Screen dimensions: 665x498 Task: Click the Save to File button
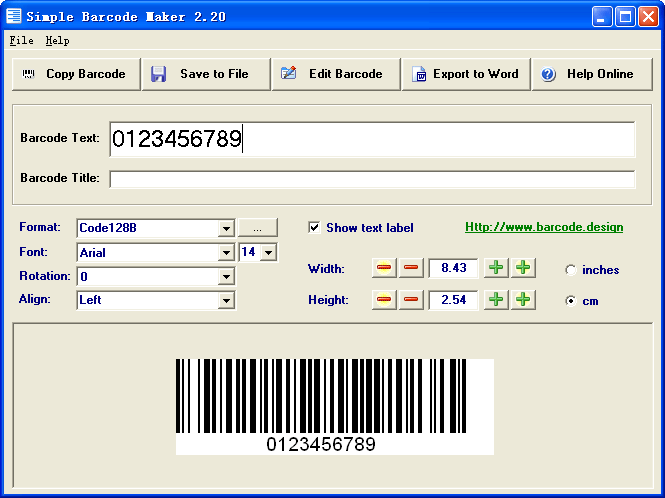coord(206,74)
